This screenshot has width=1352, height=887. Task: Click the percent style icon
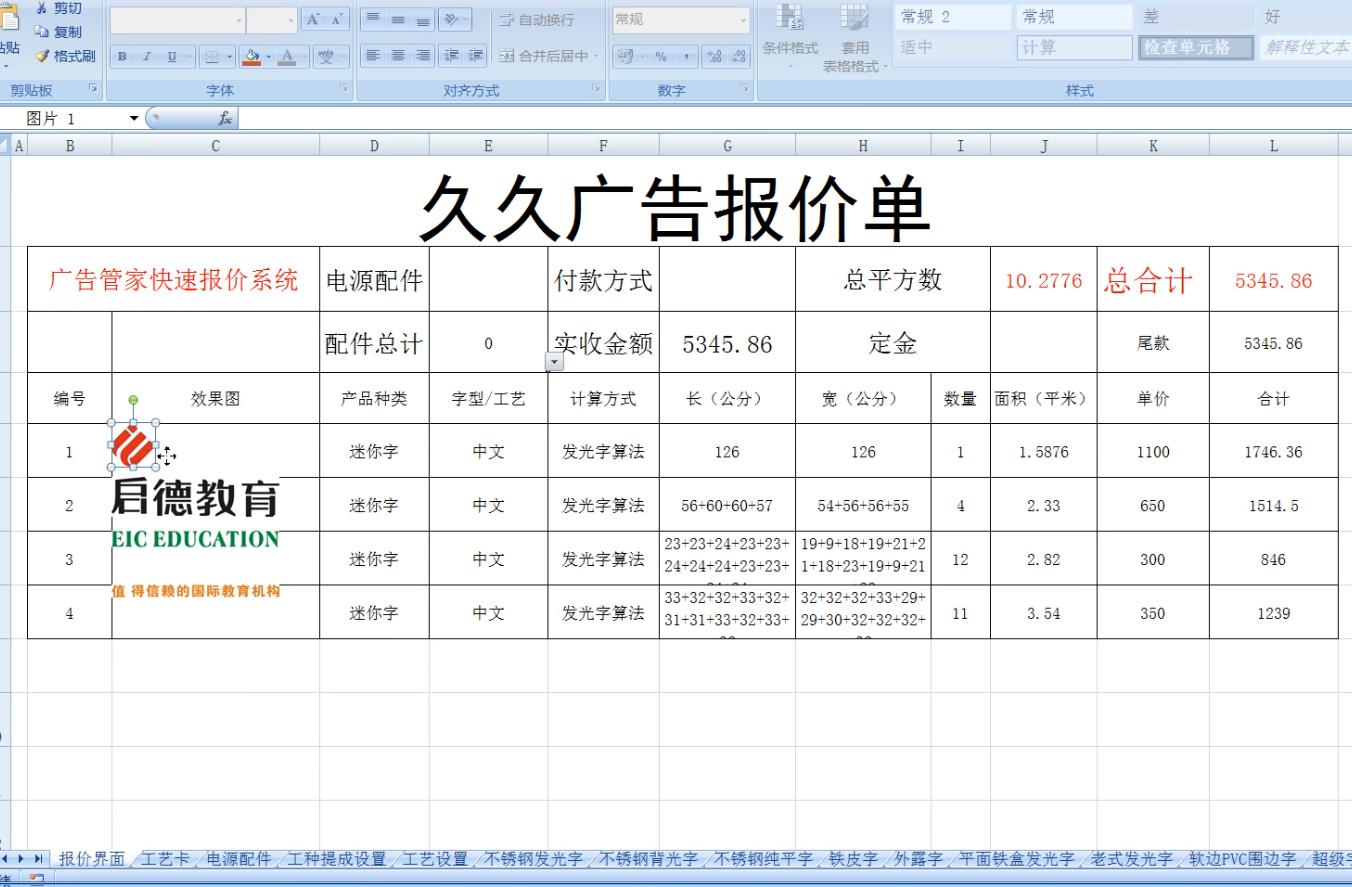(661, 57)
